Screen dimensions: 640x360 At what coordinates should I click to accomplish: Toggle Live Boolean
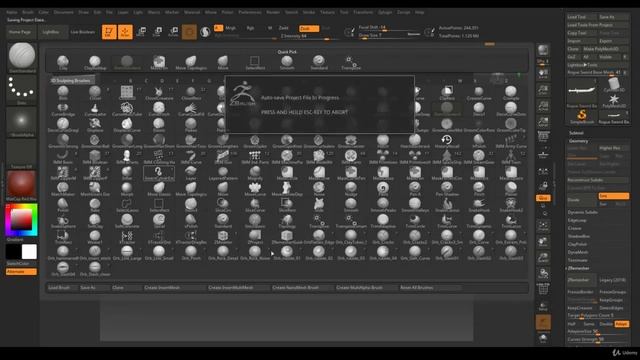click(x=83, y=32)
